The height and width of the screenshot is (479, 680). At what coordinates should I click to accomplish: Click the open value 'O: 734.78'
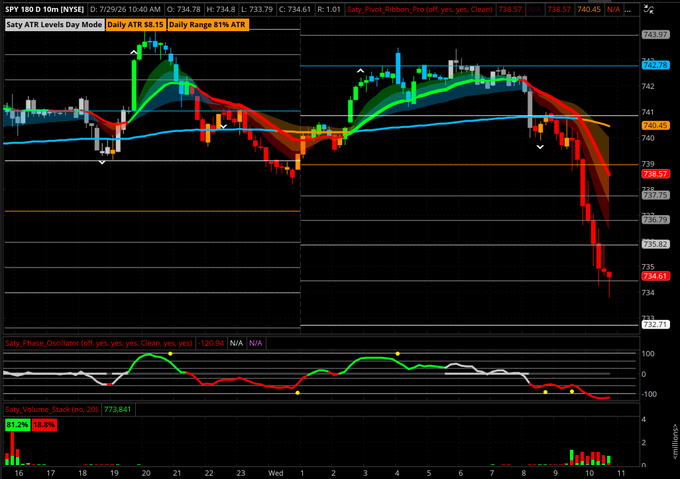[183, 9]
